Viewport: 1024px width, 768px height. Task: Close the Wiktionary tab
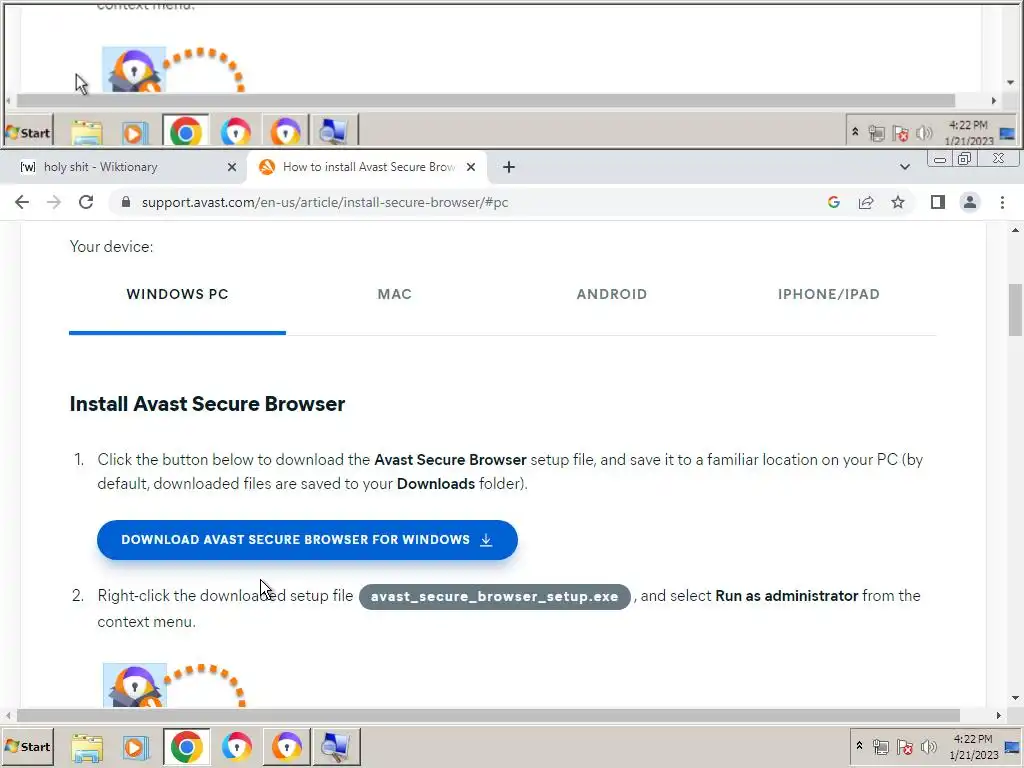[232, 167]
